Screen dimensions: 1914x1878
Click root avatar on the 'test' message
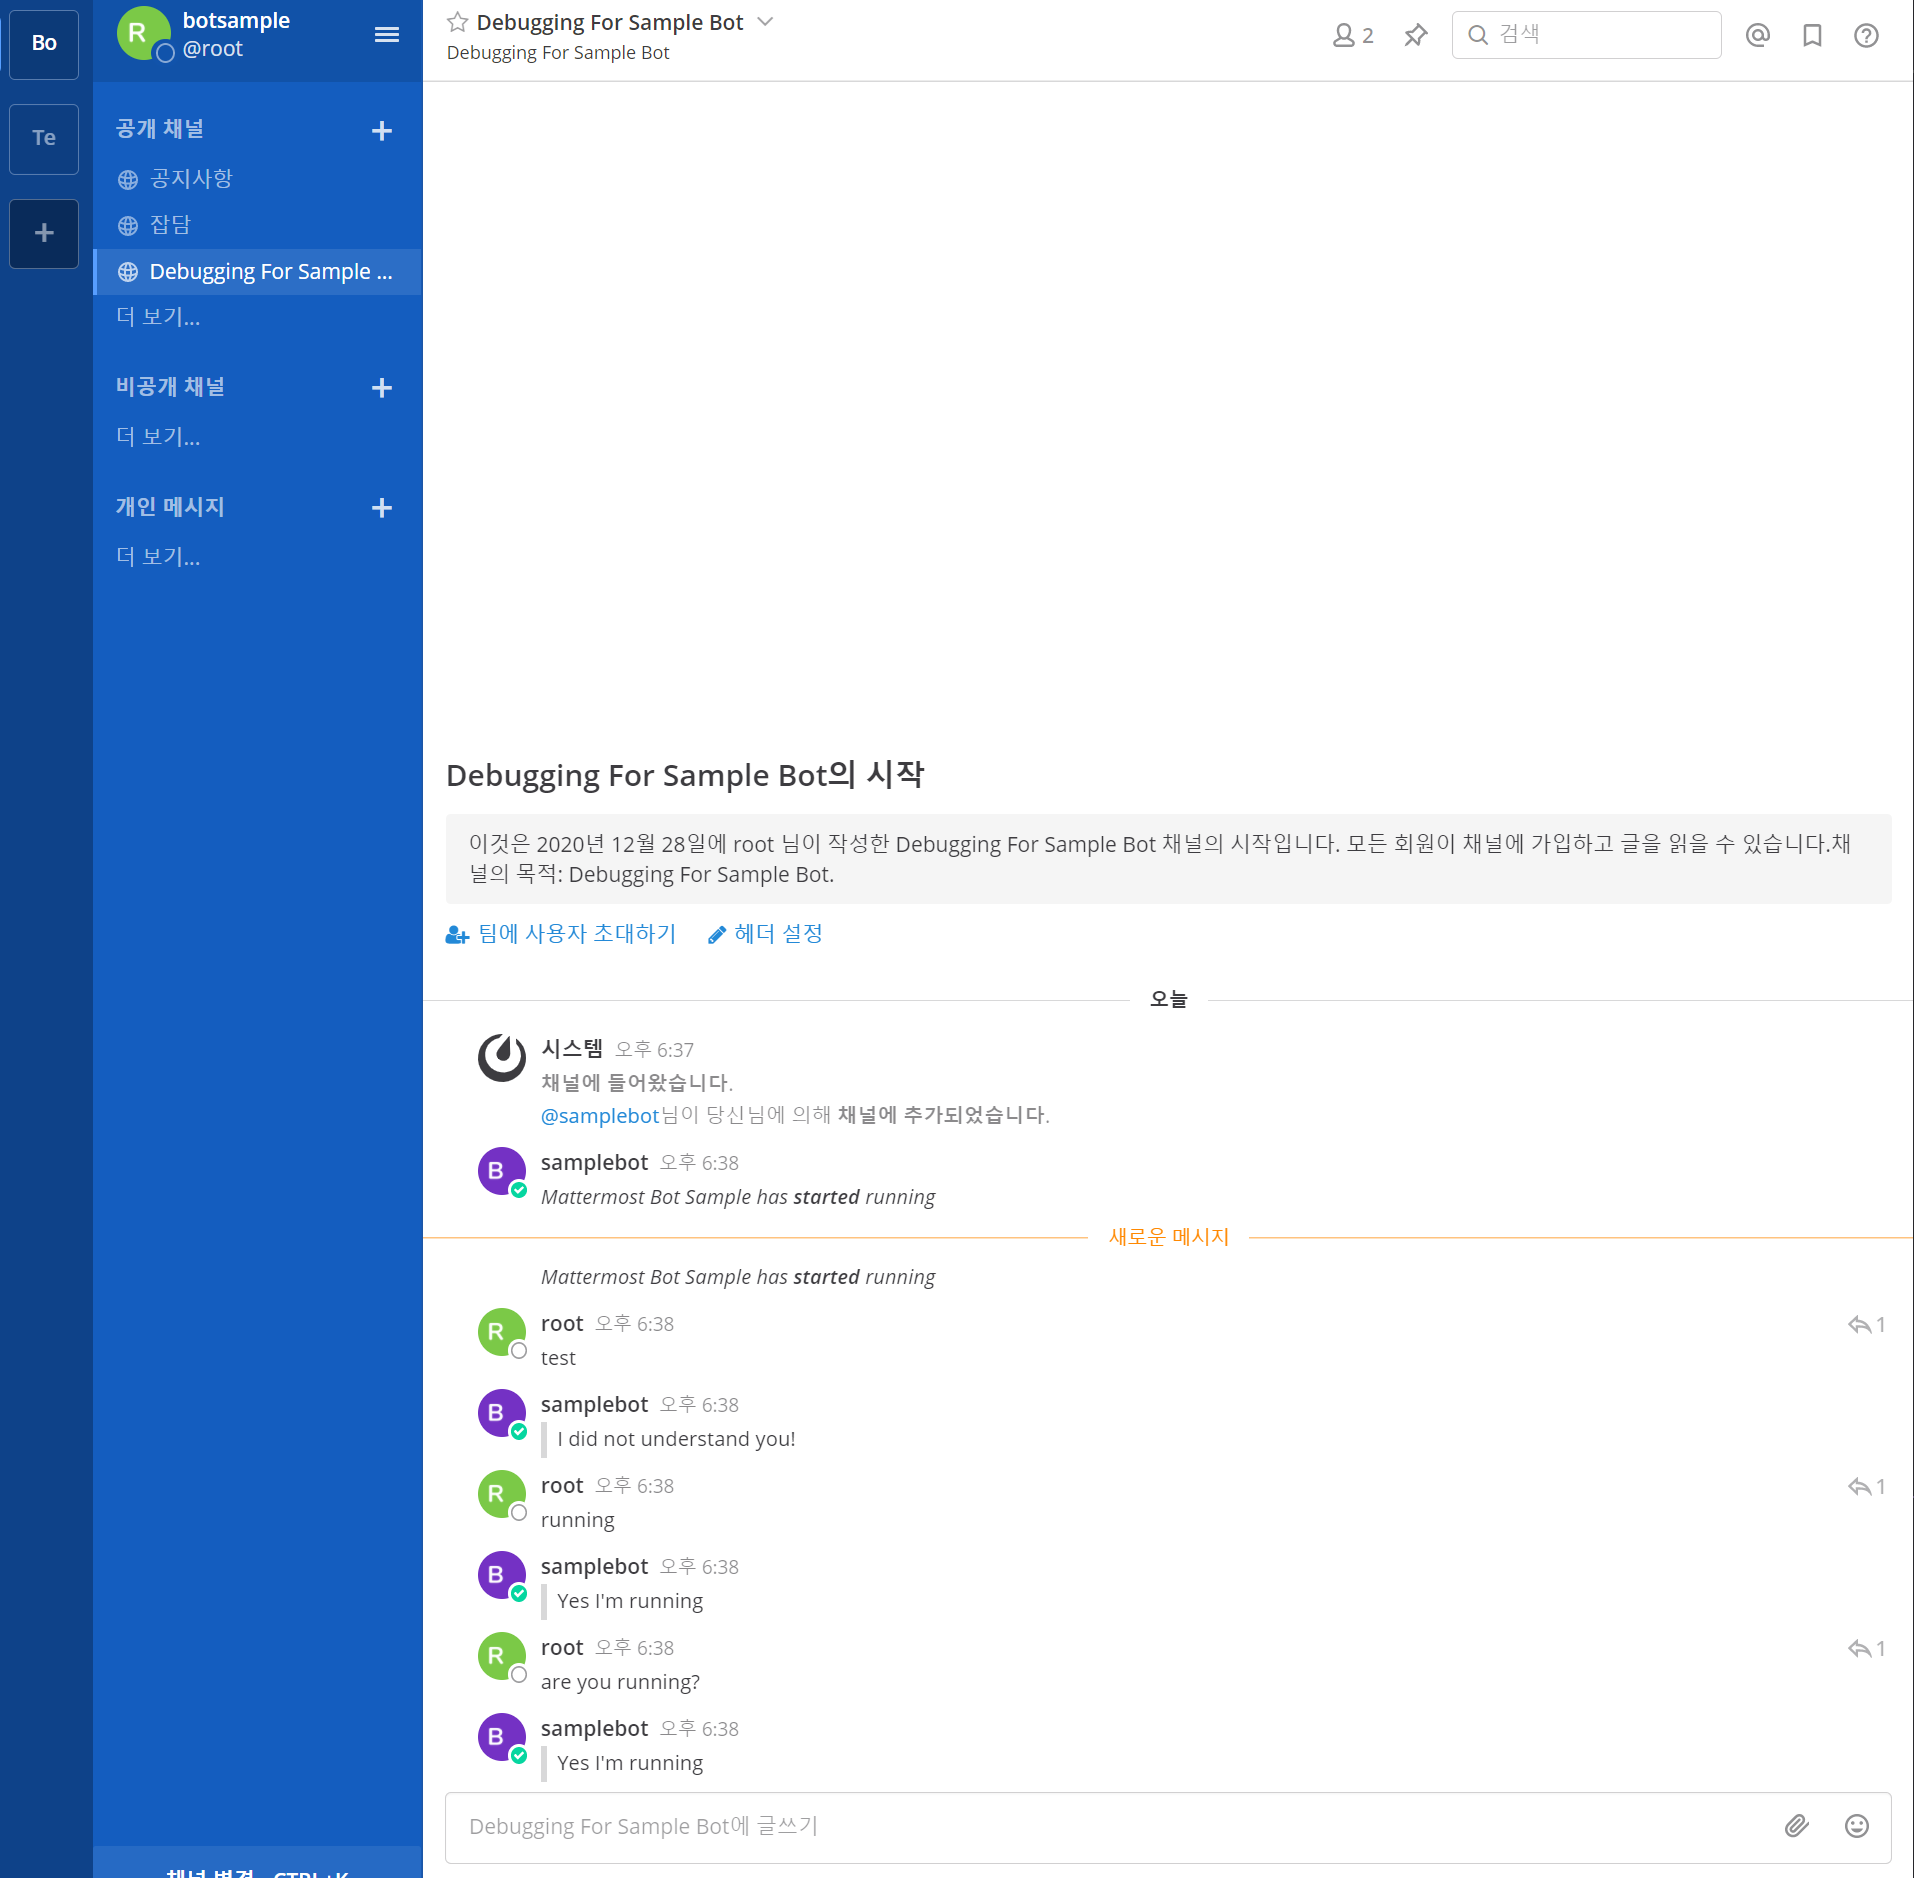(x=501, y=1332)
